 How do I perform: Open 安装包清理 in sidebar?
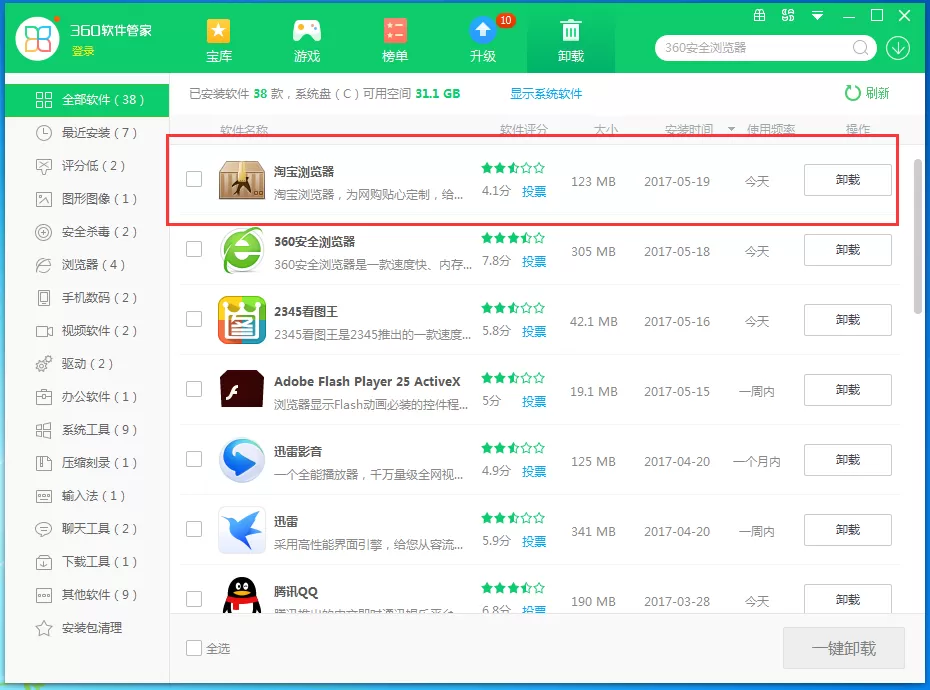[87, 628]
